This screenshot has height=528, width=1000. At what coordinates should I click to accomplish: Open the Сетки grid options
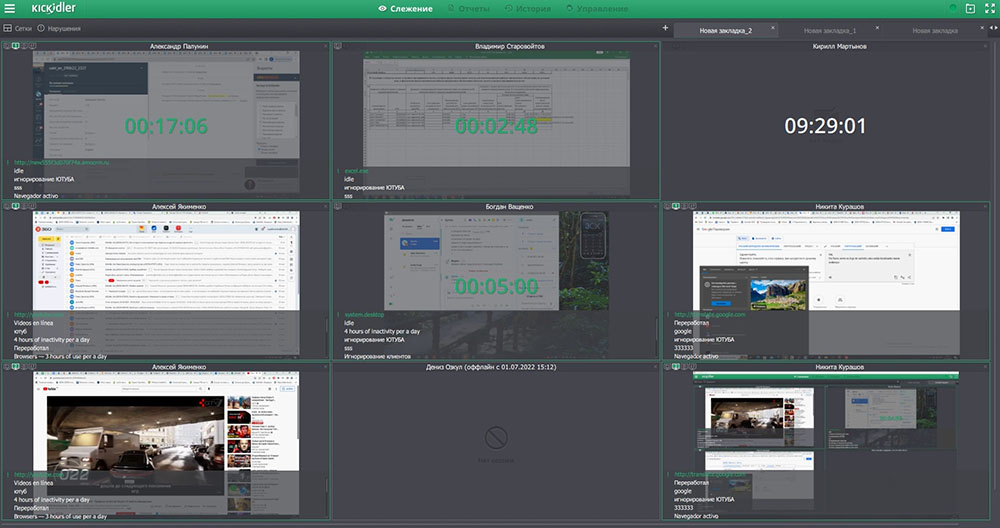click(18, 28)
